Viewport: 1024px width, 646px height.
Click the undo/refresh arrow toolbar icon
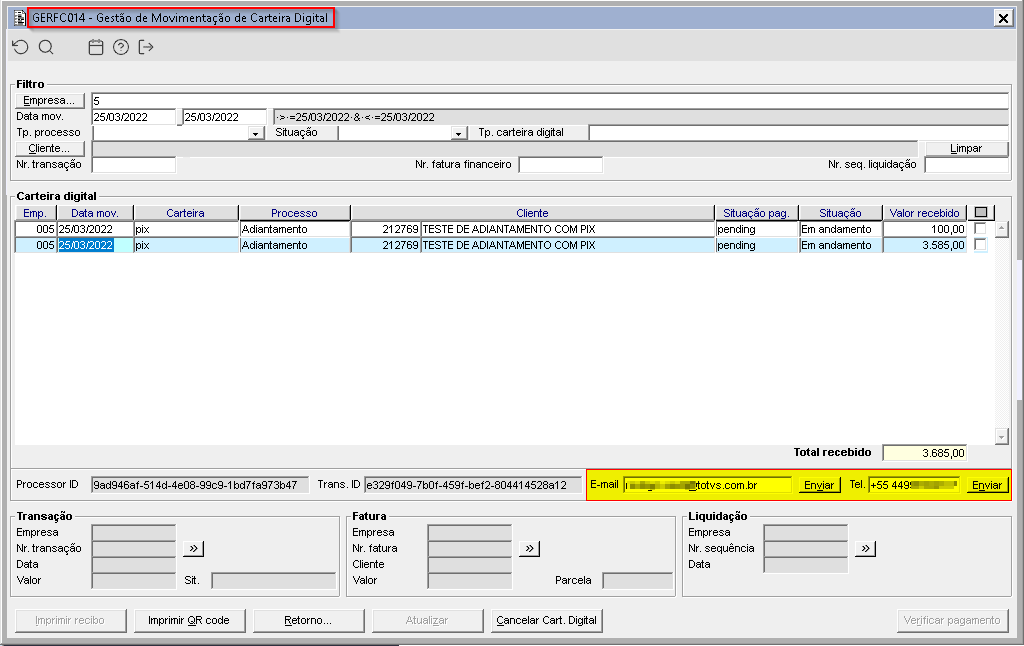(x=20, y=47)
